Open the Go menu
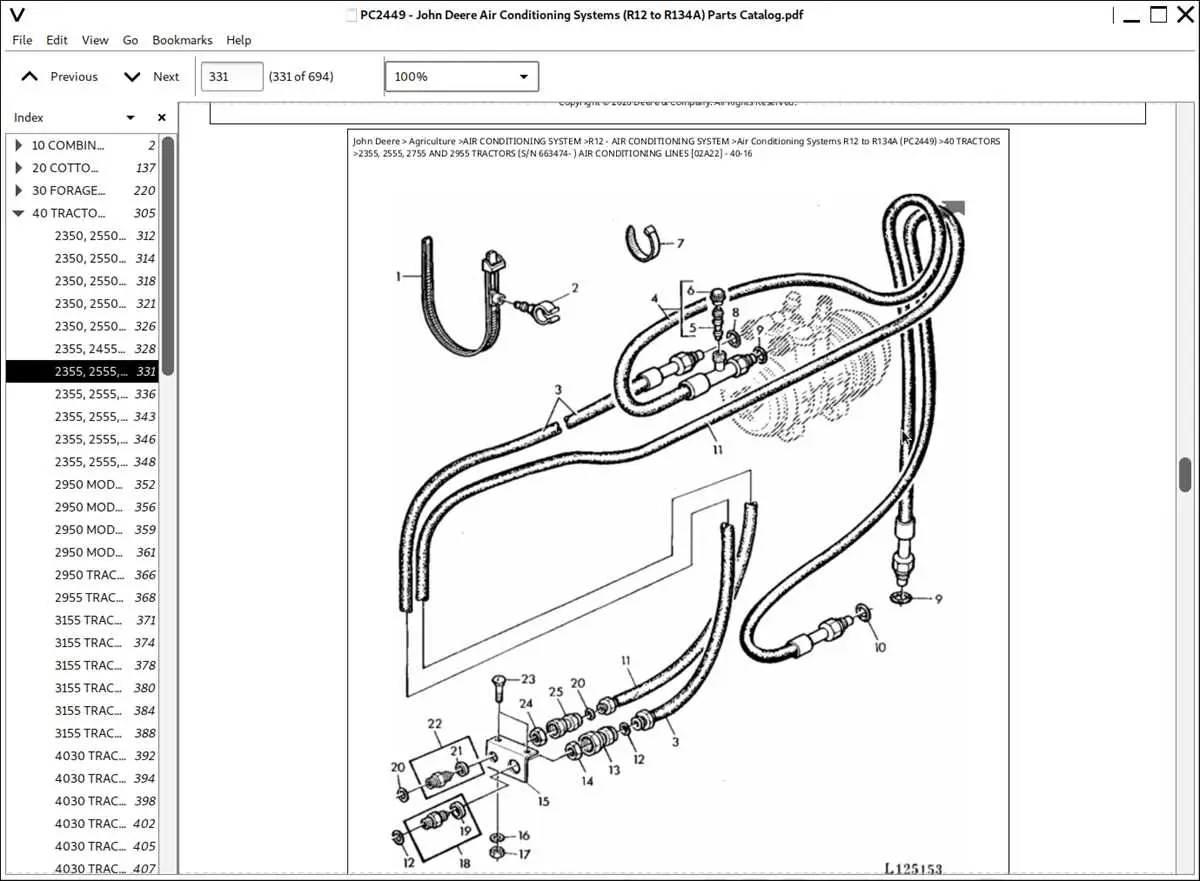 tap(130, 40)
